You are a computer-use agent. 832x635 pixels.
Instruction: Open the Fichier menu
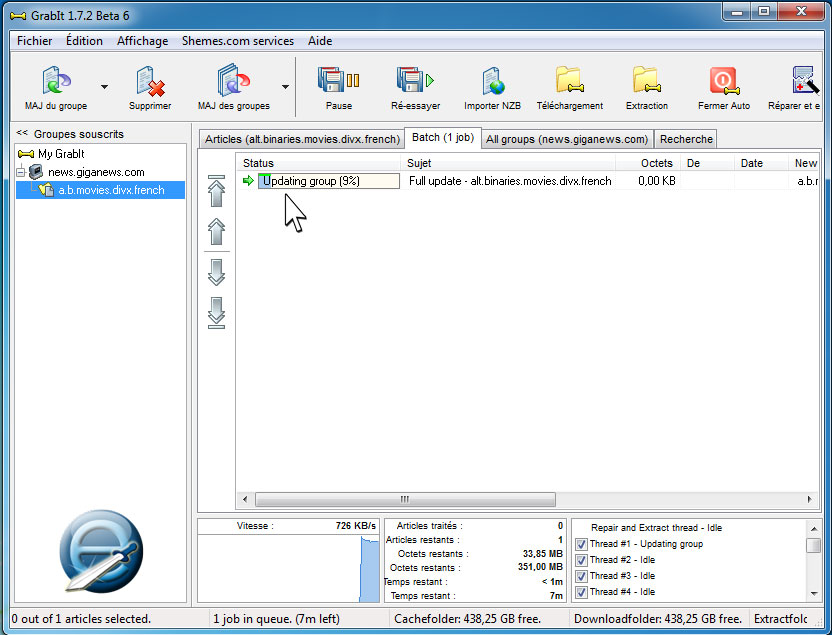tap(34, 41)
